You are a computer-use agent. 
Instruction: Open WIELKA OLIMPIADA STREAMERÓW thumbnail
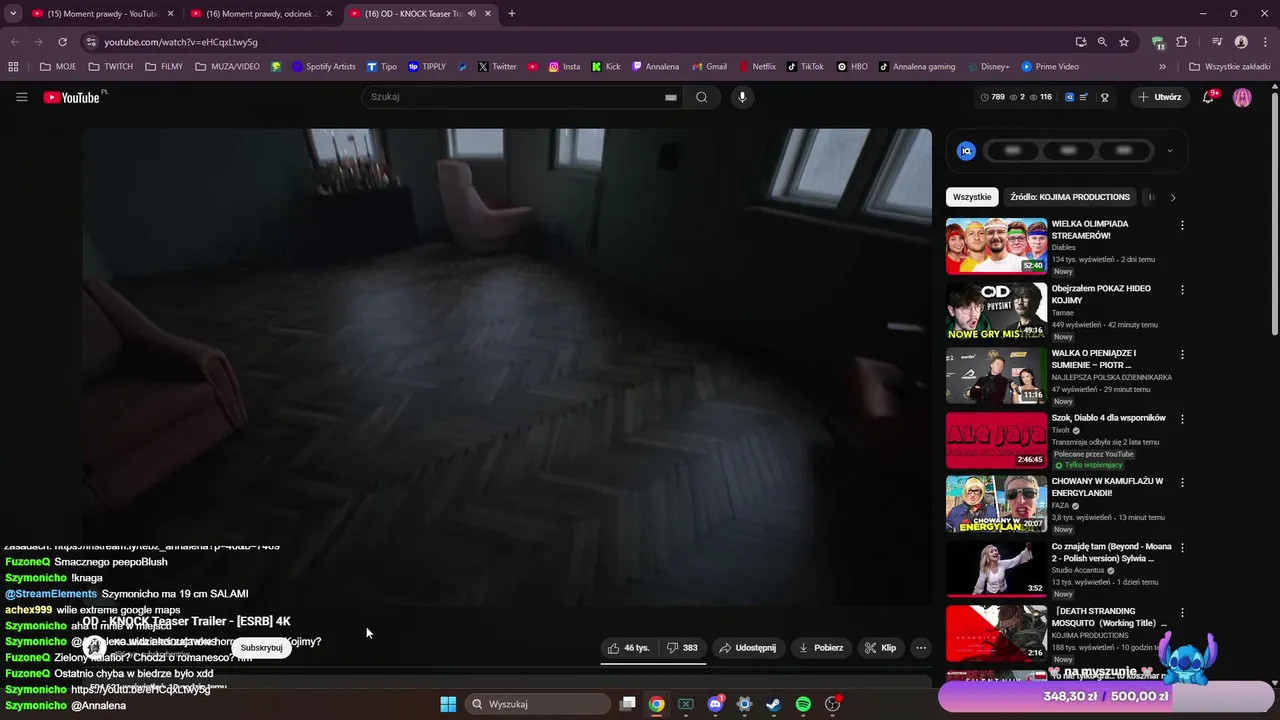pyautogui.click(x=996, y=246)
